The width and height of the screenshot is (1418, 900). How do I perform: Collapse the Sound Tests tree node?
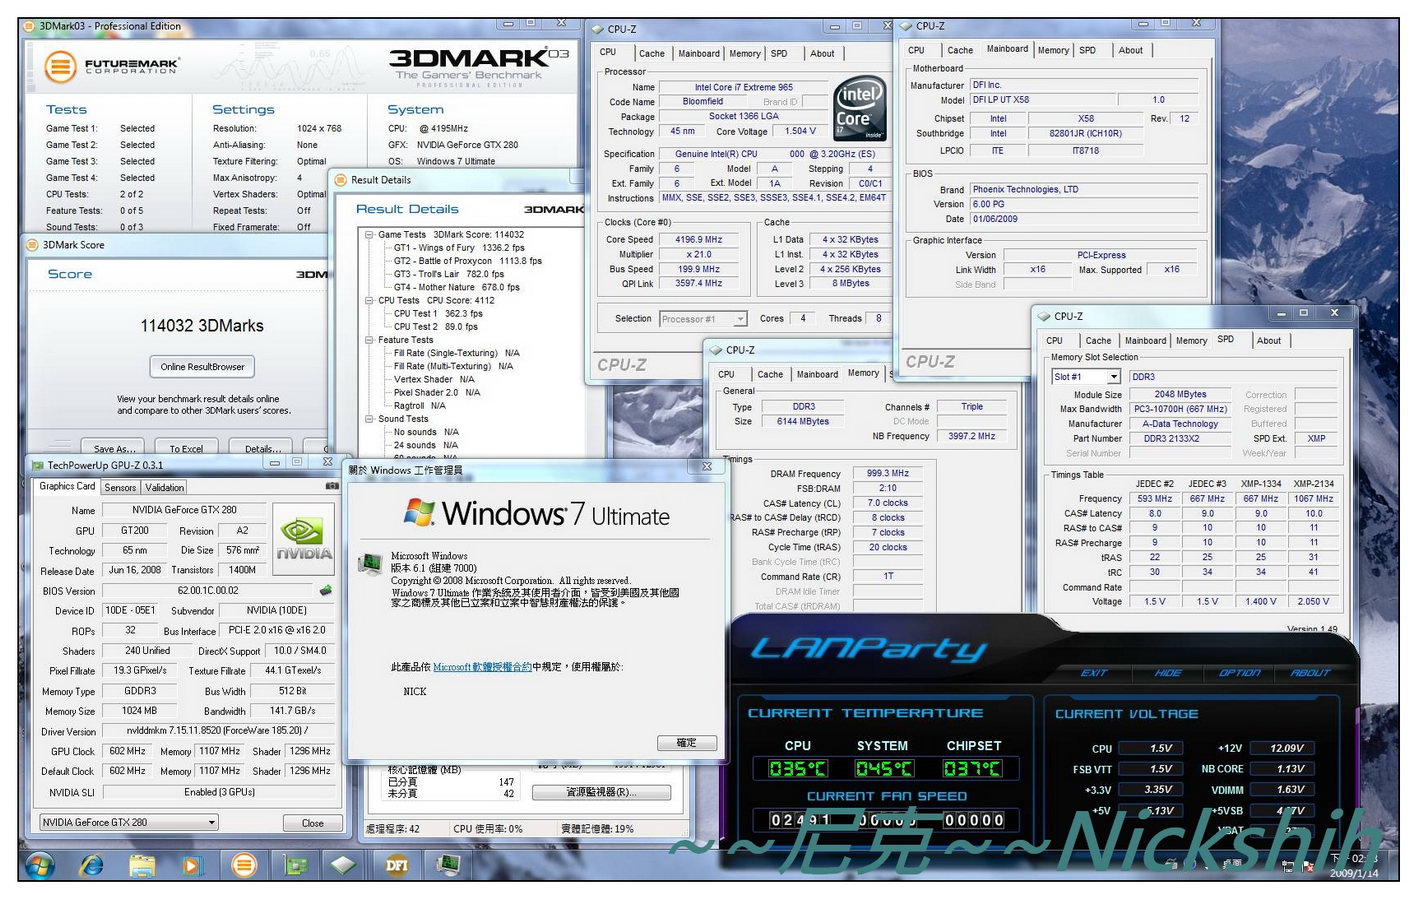point(368,419)
